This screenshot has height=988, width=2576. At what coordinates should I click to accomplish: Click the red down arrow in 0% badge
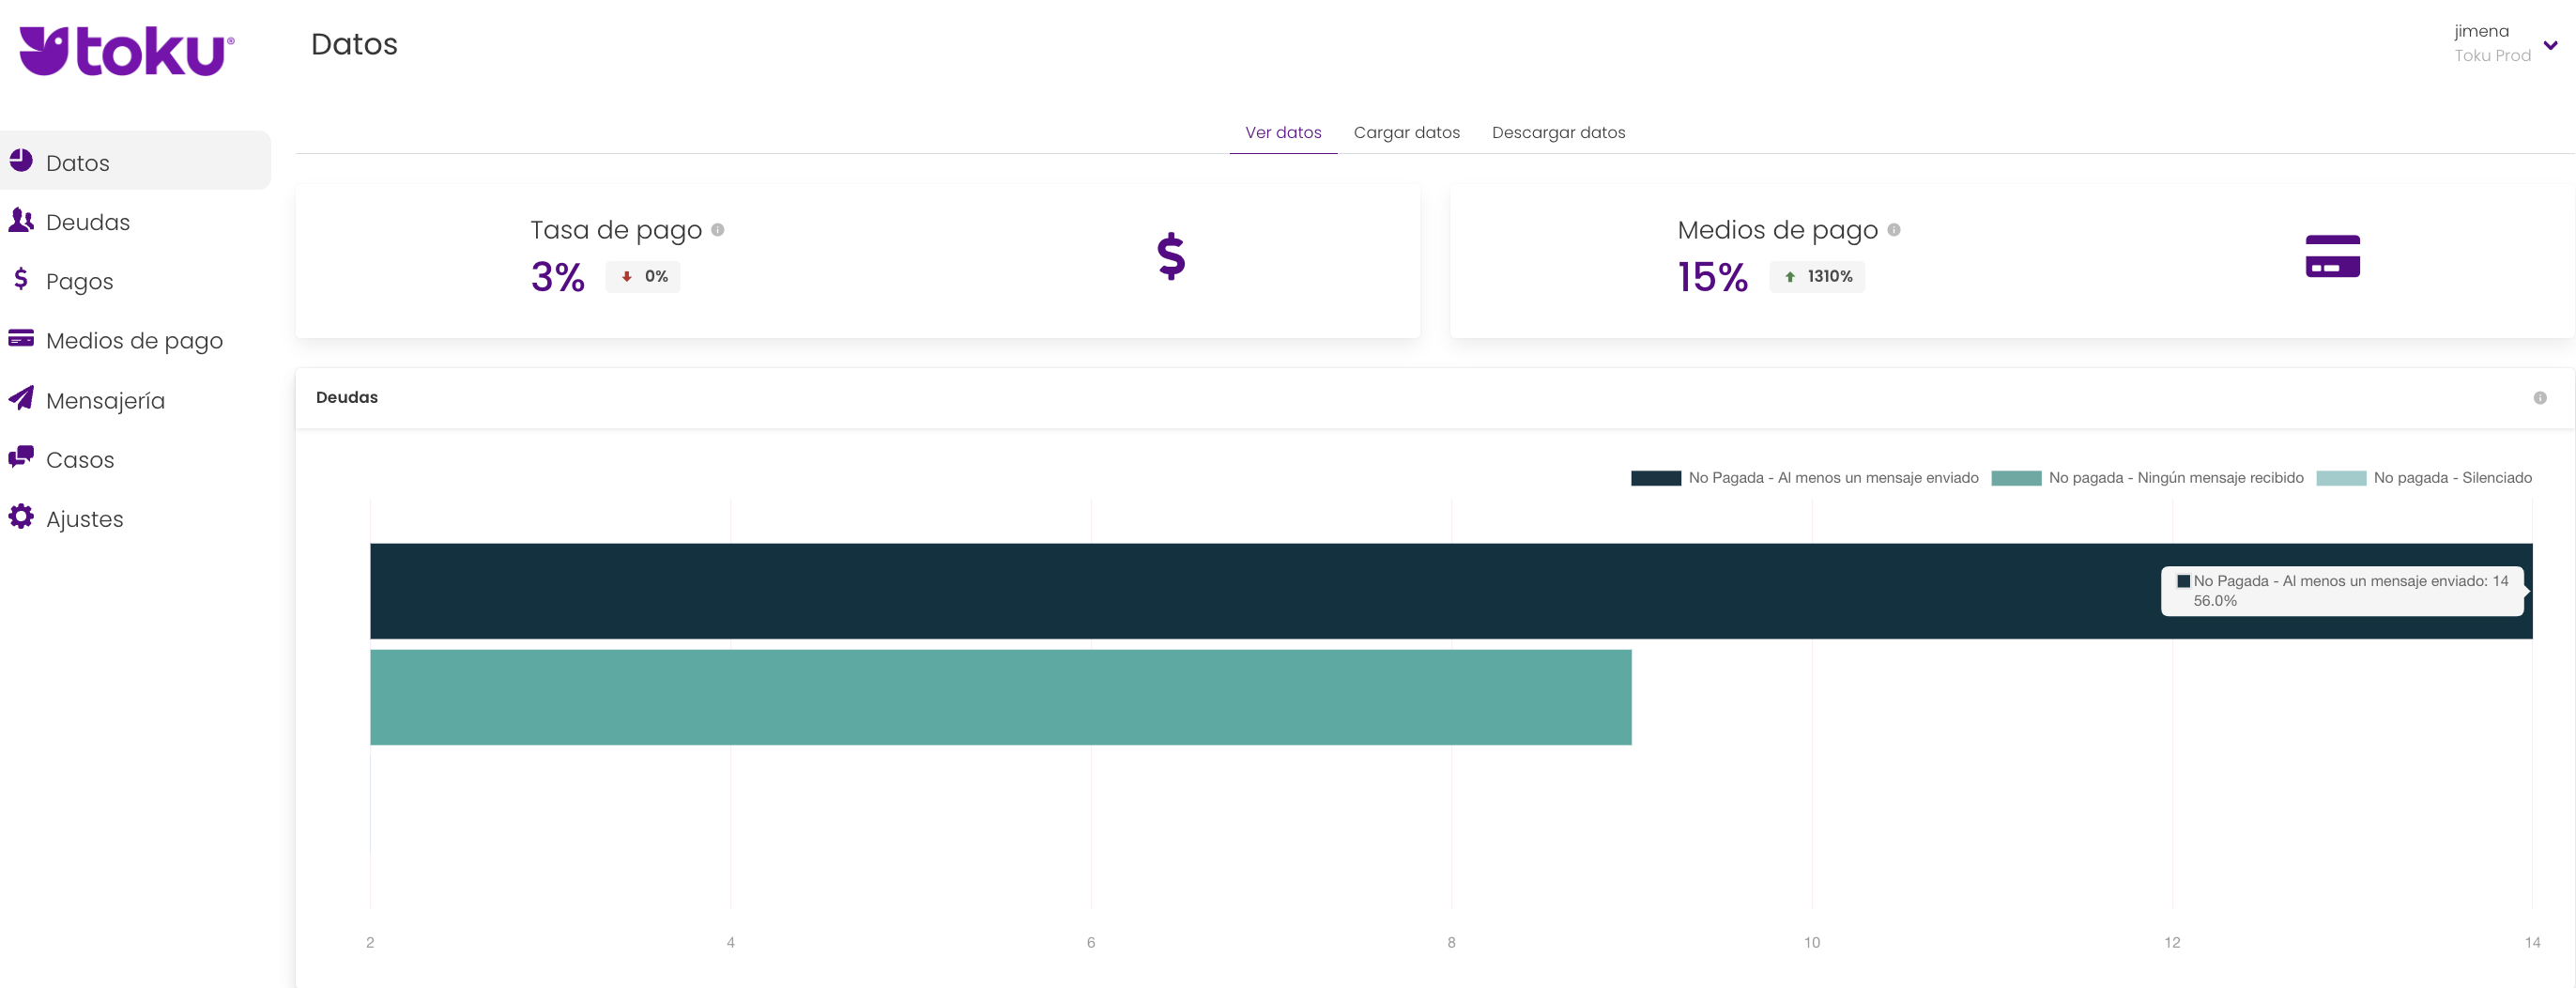626,277
